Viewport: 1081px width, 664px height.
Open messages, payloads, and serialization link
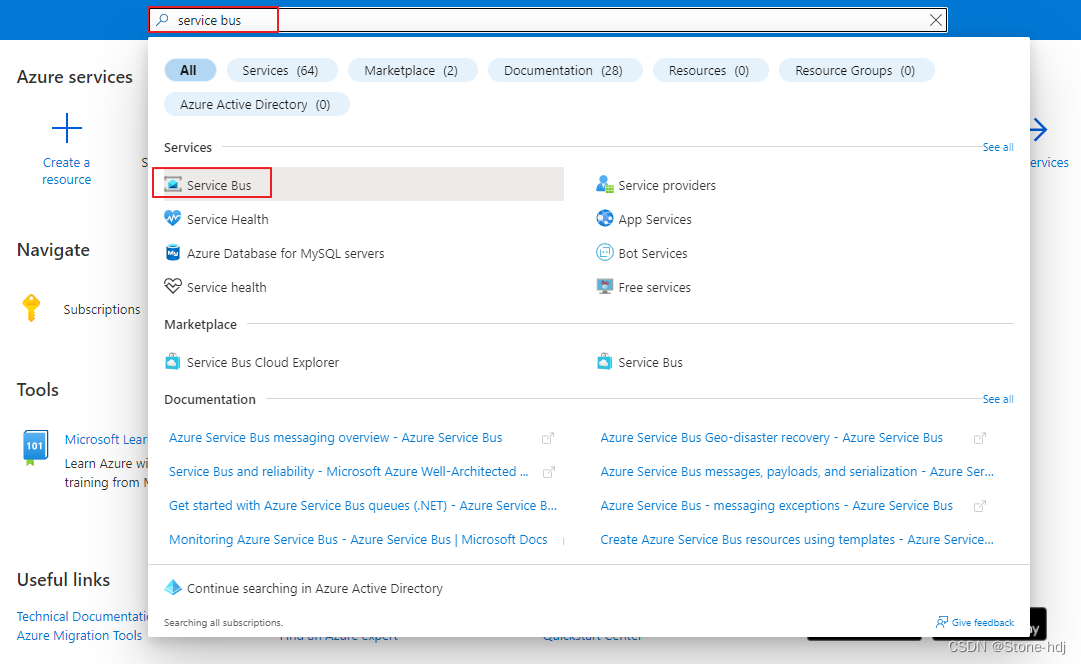[797, 472]
